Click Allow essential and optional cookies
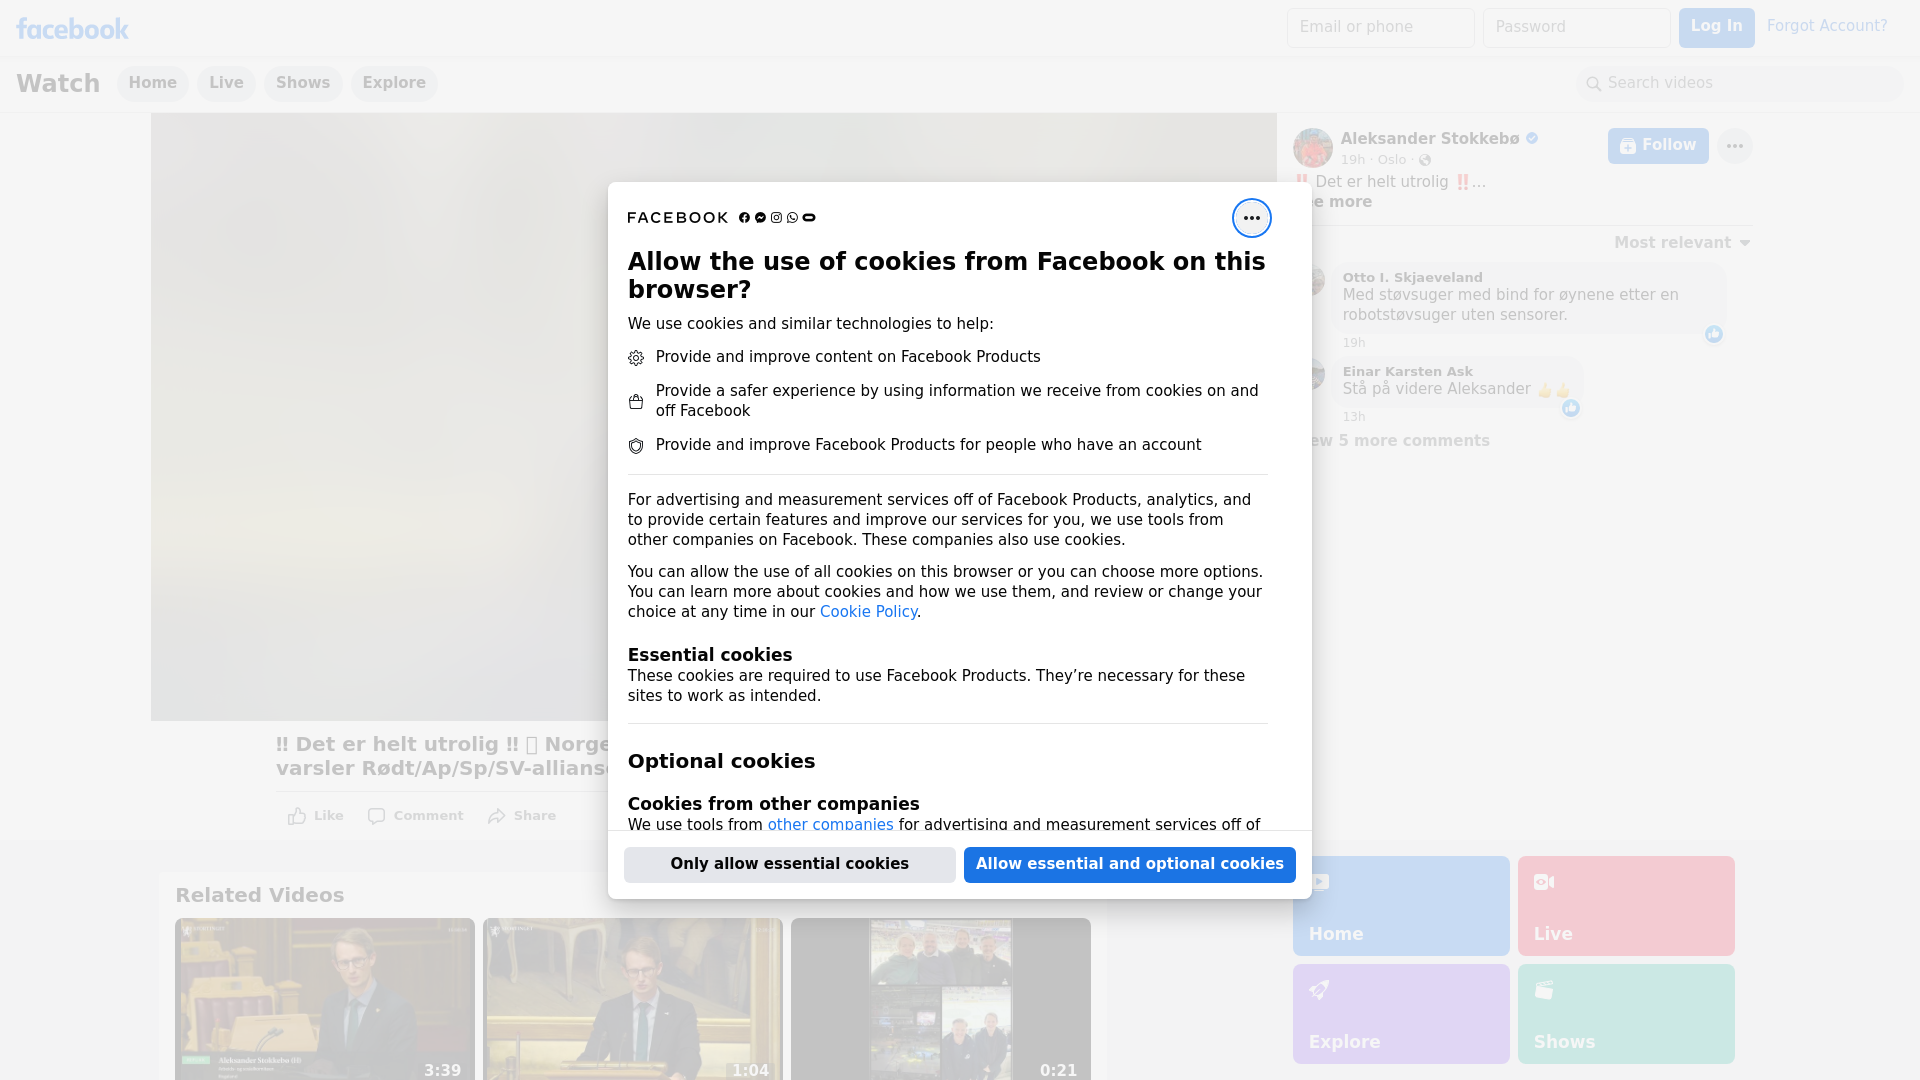Viewport: 1920px width, 1080px height. click(x=1130, y=865)
